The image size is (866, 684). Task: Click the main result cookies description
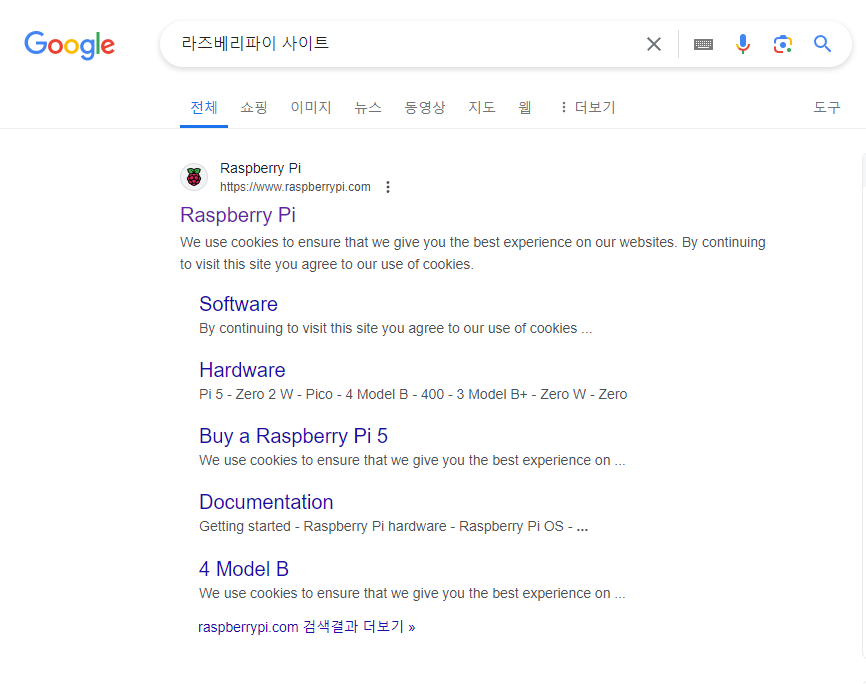(473, 254)
